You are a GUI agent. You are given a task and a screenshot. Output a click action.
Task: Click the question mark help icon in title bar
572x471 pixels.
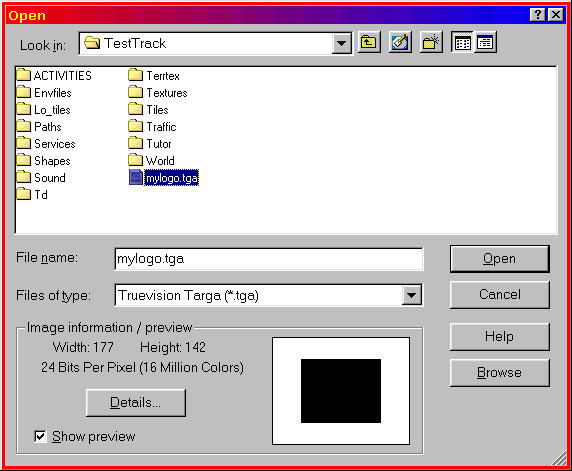click(x=538, y=15)
